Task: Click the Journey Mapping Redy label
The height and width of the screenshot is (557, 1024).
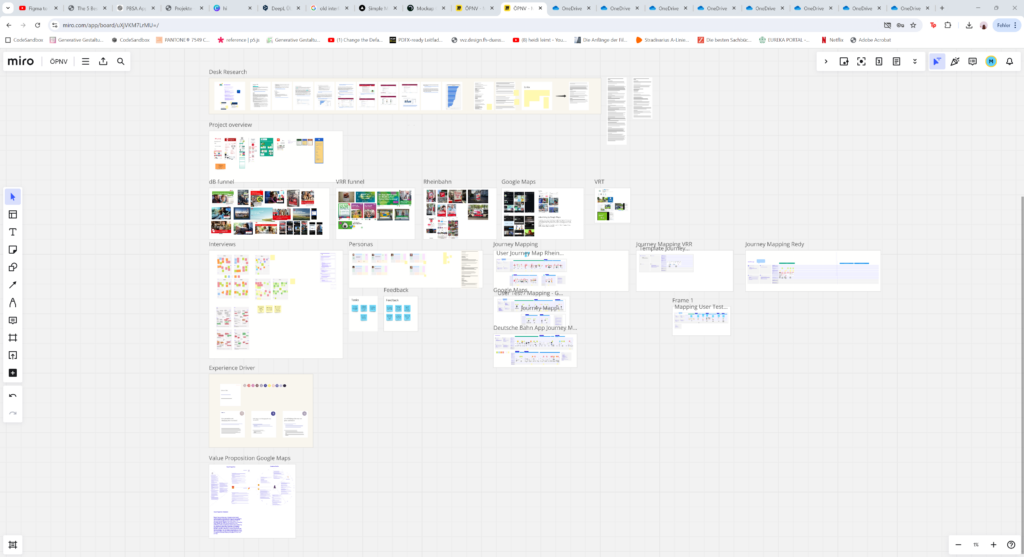Action: tap(775, 244)
